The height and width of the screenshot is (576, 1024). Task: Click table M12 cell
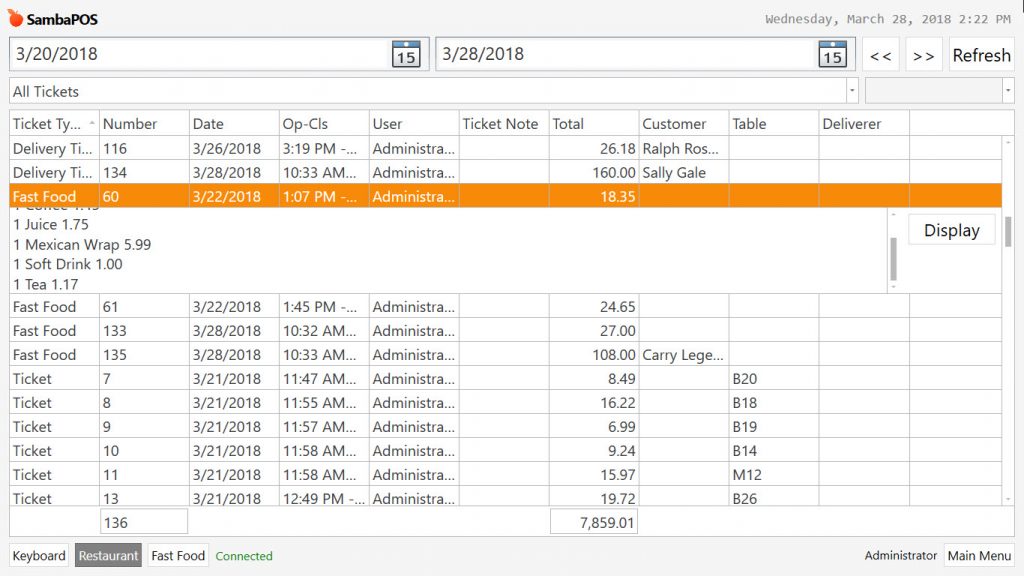(774, 475)
